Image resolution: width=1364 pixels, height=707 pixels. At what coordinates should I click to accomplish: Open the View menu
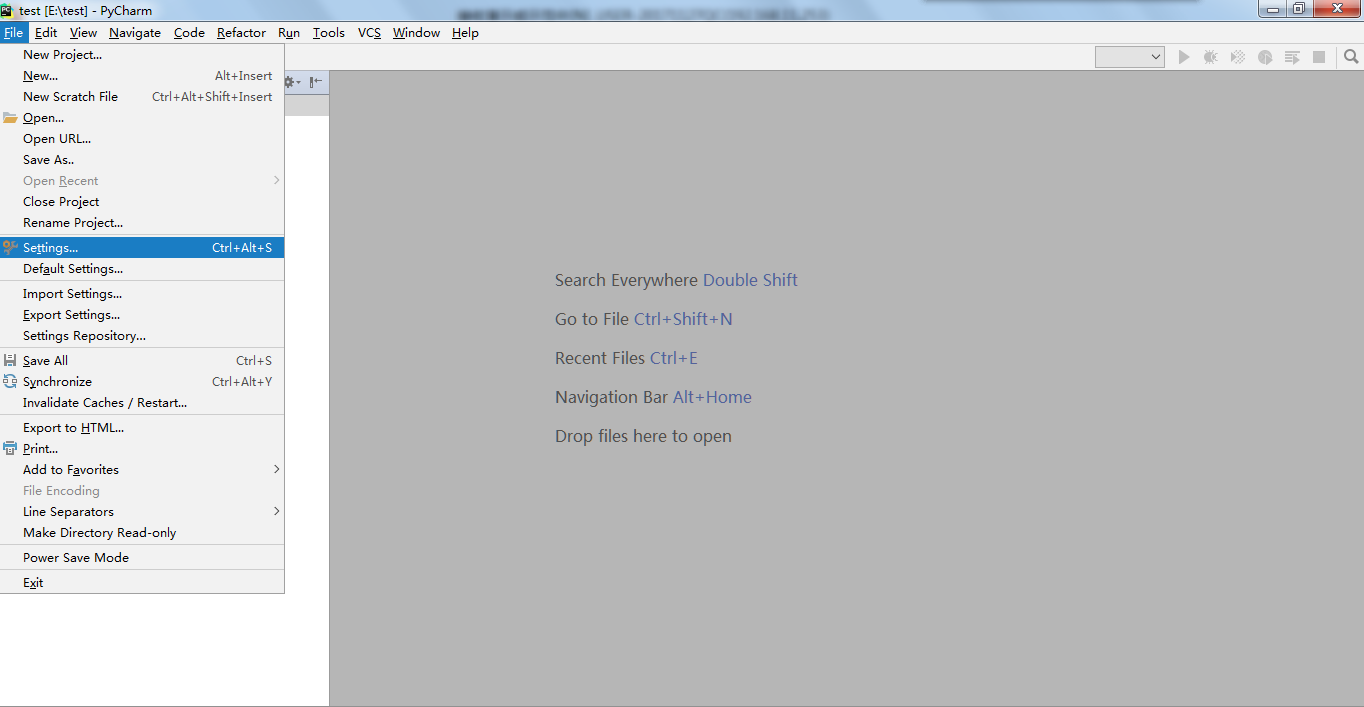(83, 33)
